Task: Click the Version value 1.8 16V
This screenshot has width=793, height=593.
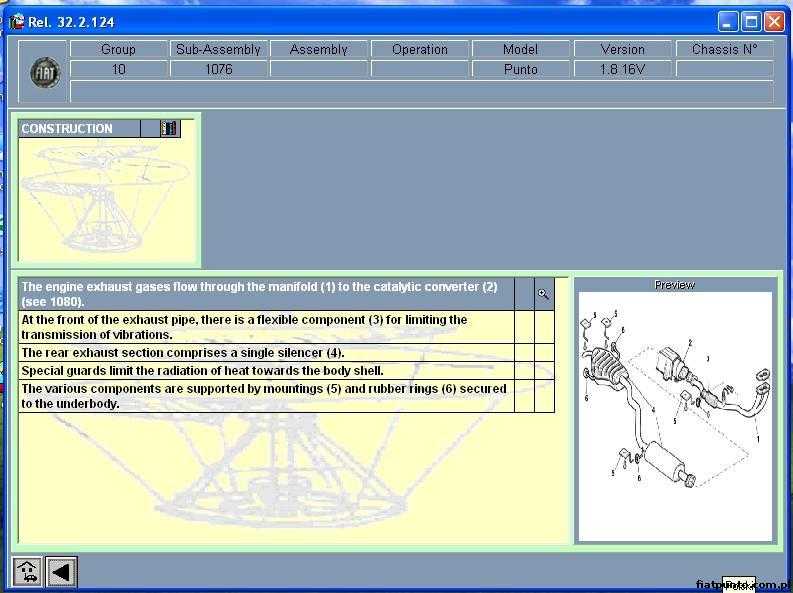Action: 623,69
